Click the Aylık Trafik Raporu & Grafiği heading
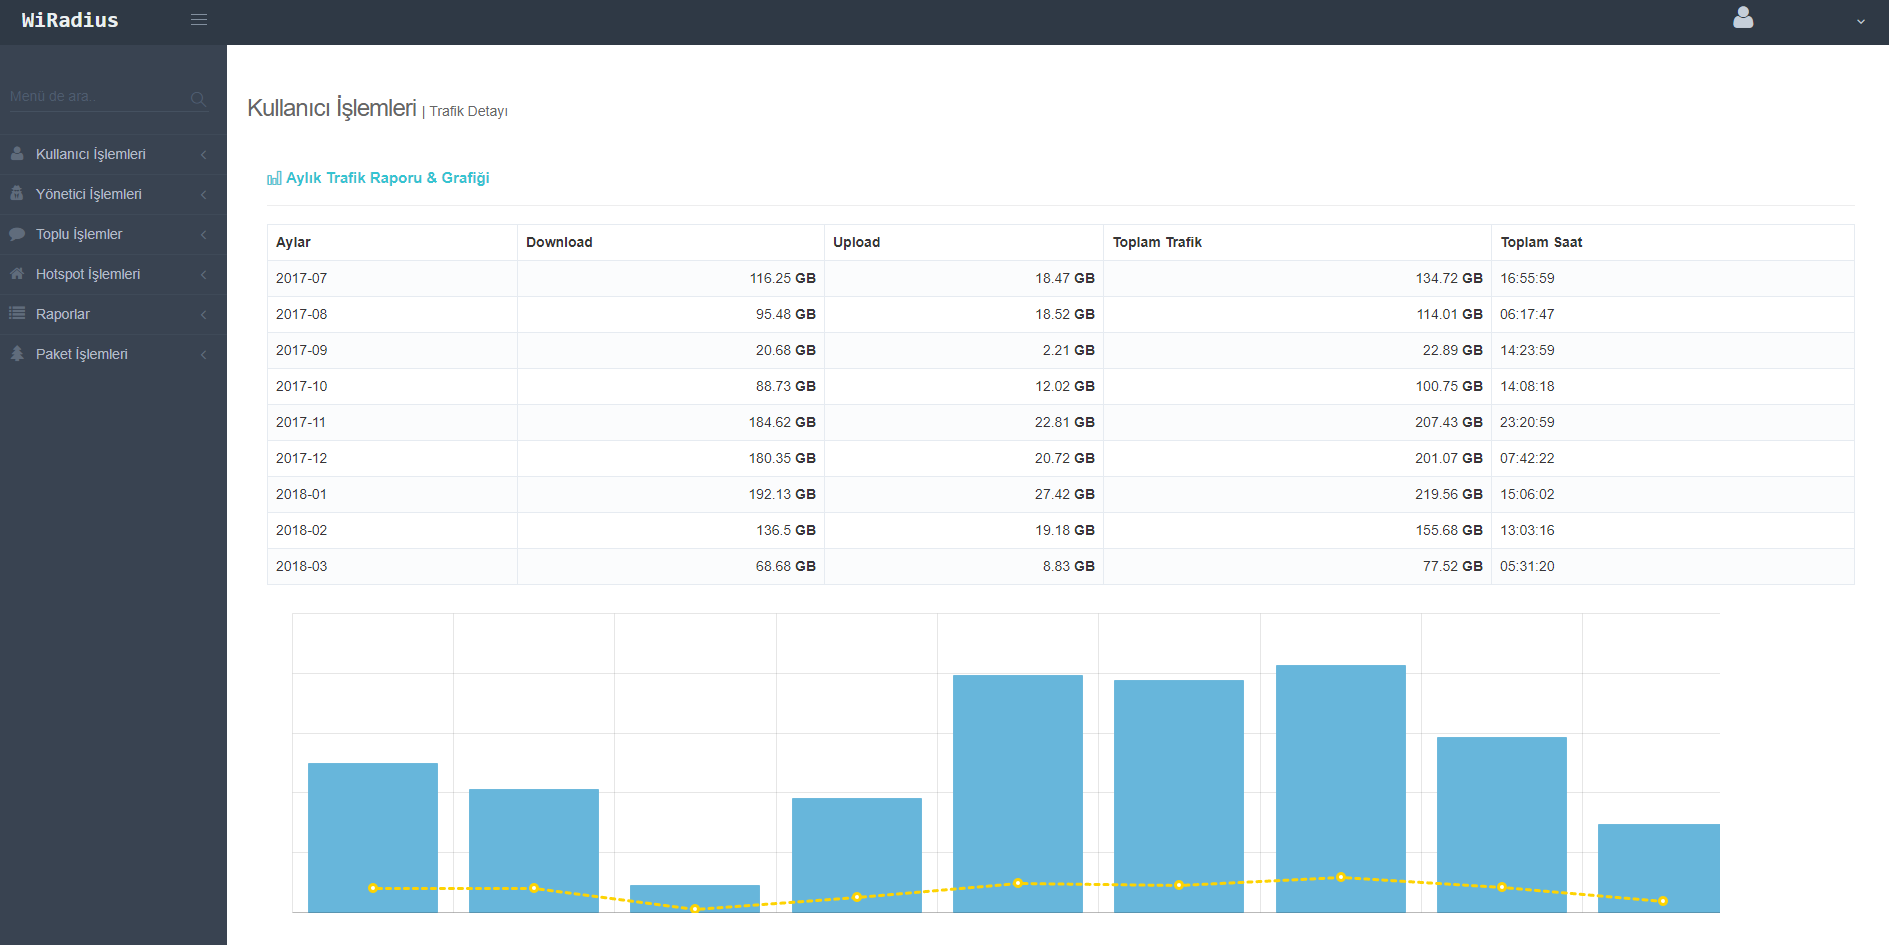The image size is (1889, 945). [x=387, y=178]
